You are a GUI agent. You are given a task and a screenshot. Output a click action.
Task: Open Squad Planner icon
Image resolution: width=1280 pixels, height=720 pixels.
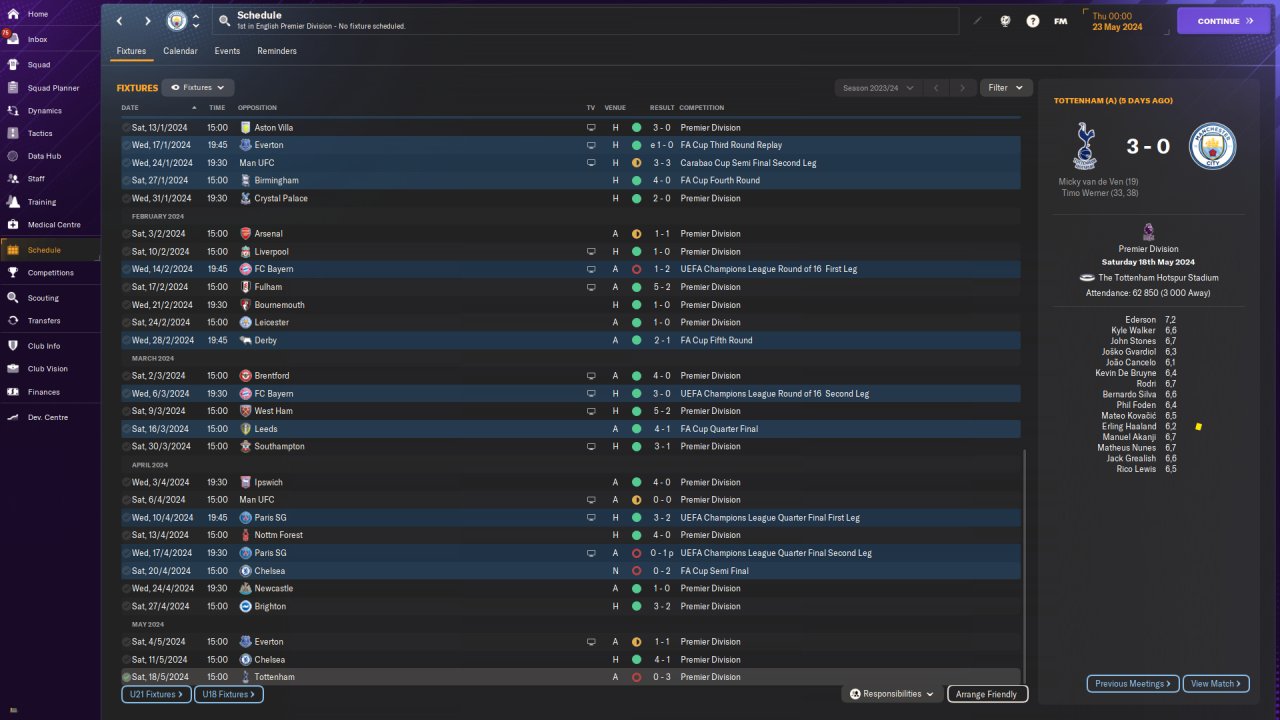click(x=12, y=87)
